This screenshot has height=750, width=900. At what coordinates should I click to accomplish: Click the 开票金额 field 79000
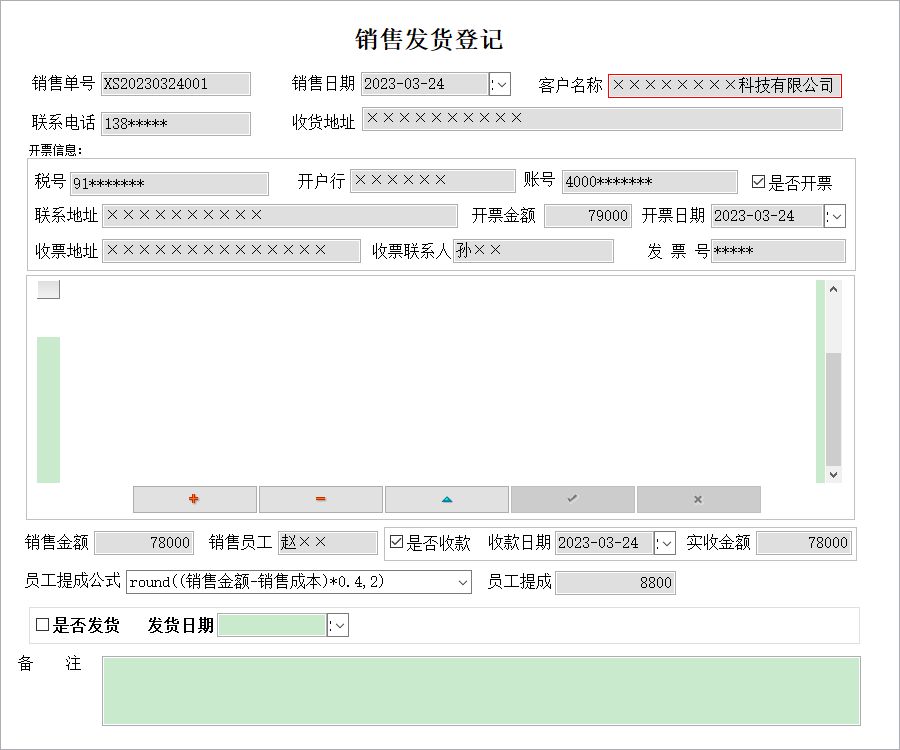click(x=588, y=216)
